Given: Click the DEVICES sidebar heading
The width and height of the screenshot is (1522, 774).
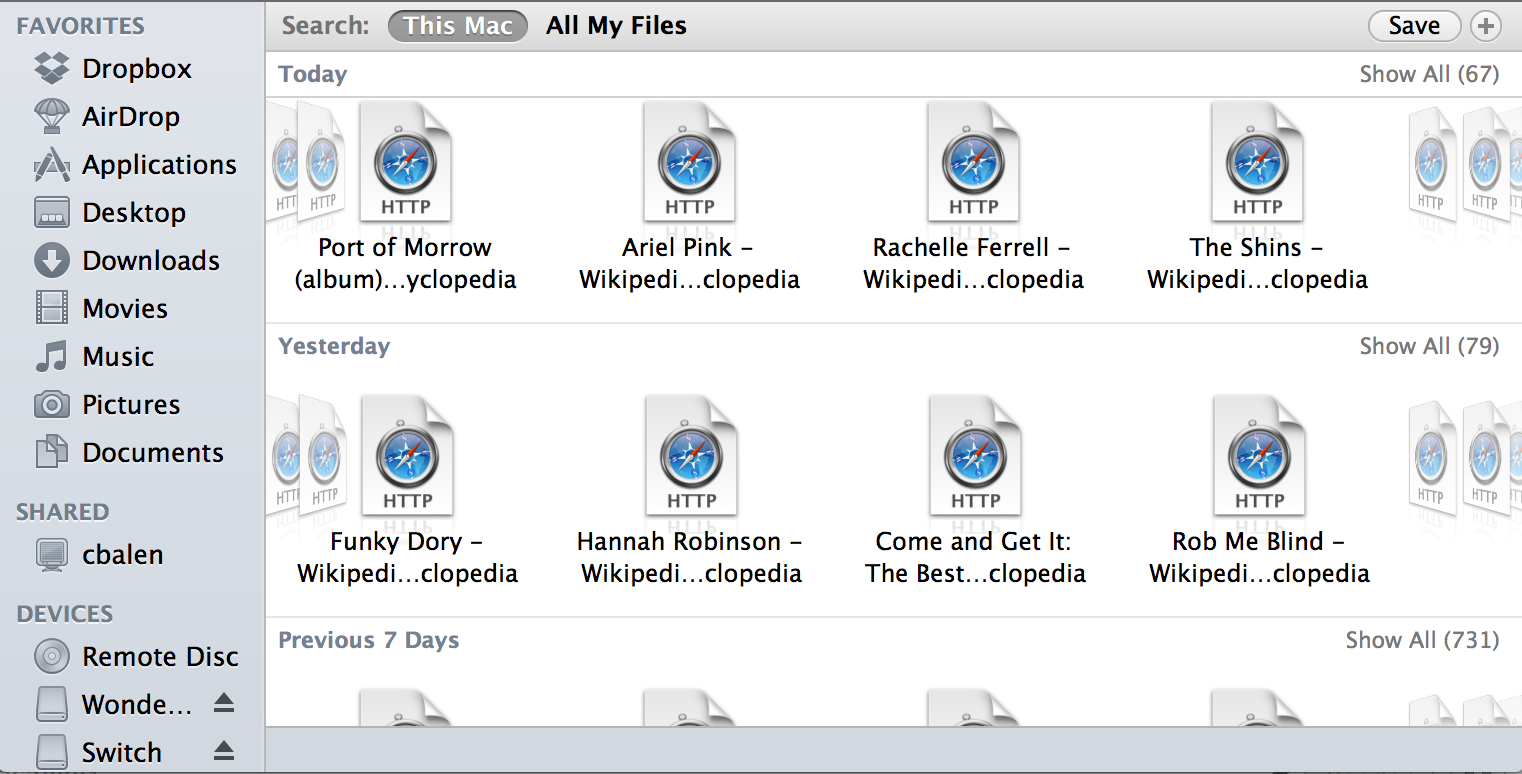Looking at the screenshot, I should (x=65, y=614).
